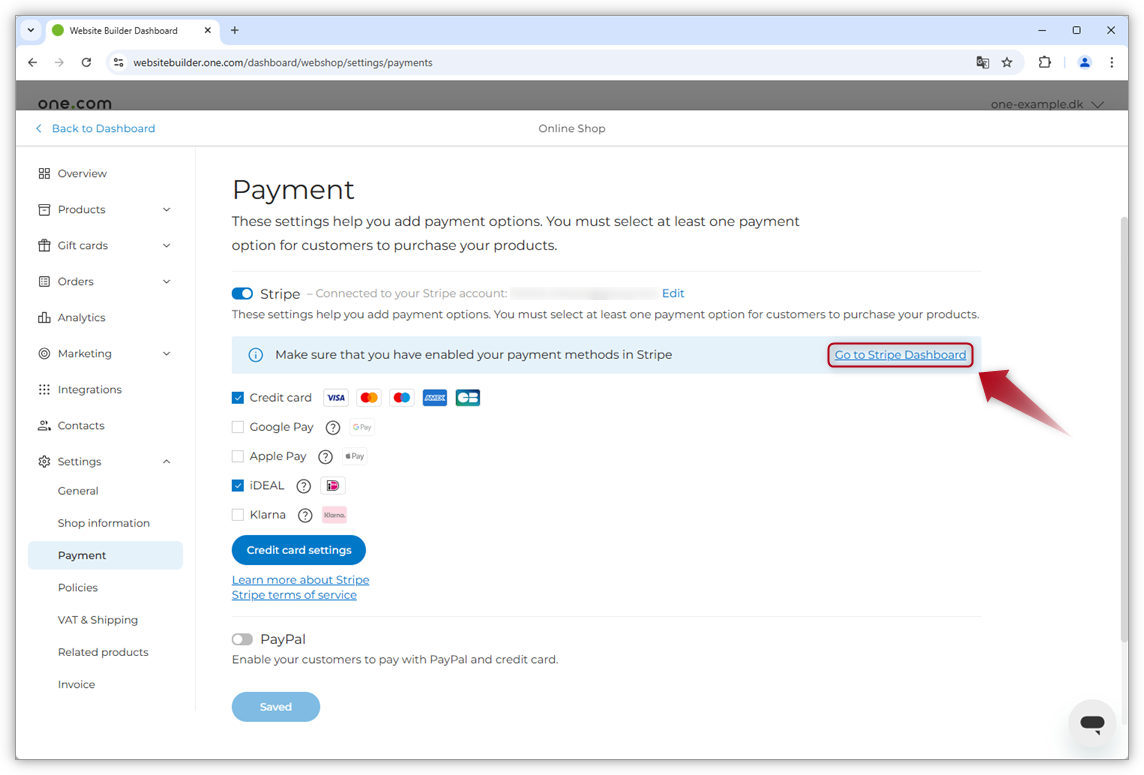Click the help icon beside Klarna
The height and width of the screenshot is (775, 1144).
click(x=305, y=515)
